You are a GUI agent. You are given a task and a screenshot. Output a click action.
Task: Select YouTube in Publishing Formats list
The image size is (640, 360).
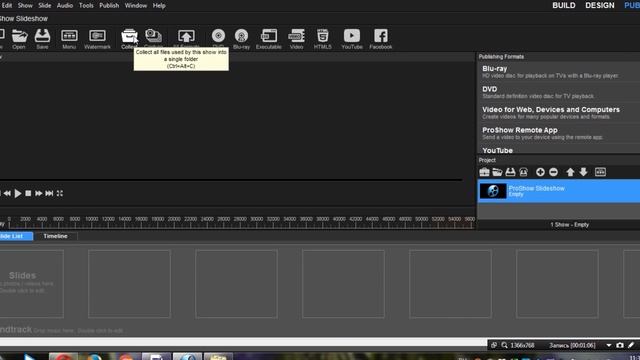point(558,150)
